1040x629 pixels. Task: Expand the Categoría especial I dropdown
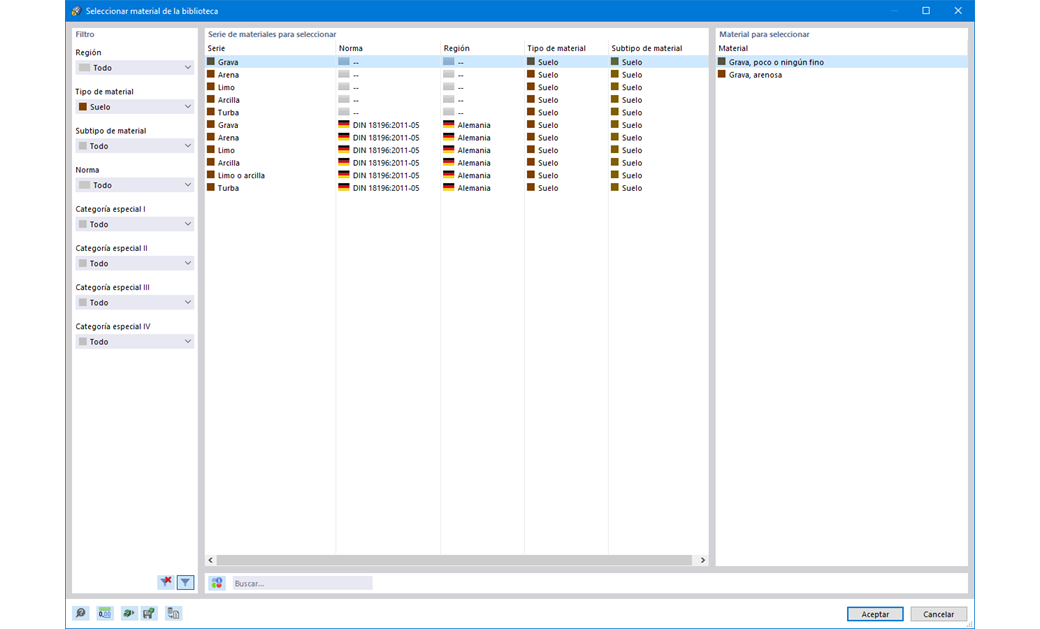pyautogui.click(x=135, y=224)
